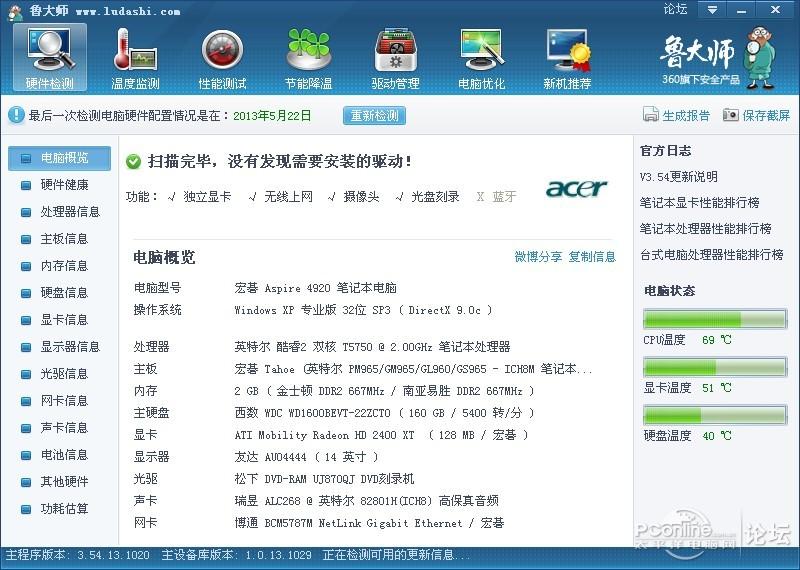Click the 西数 WDC WD1600BEVT hard disk value

click(x=384, y=413)
